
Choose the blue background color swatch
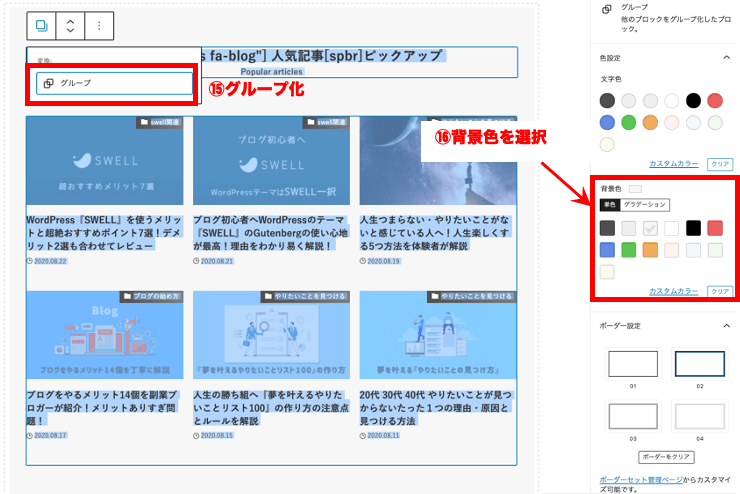pyautogui.click(x=607, y=250)
